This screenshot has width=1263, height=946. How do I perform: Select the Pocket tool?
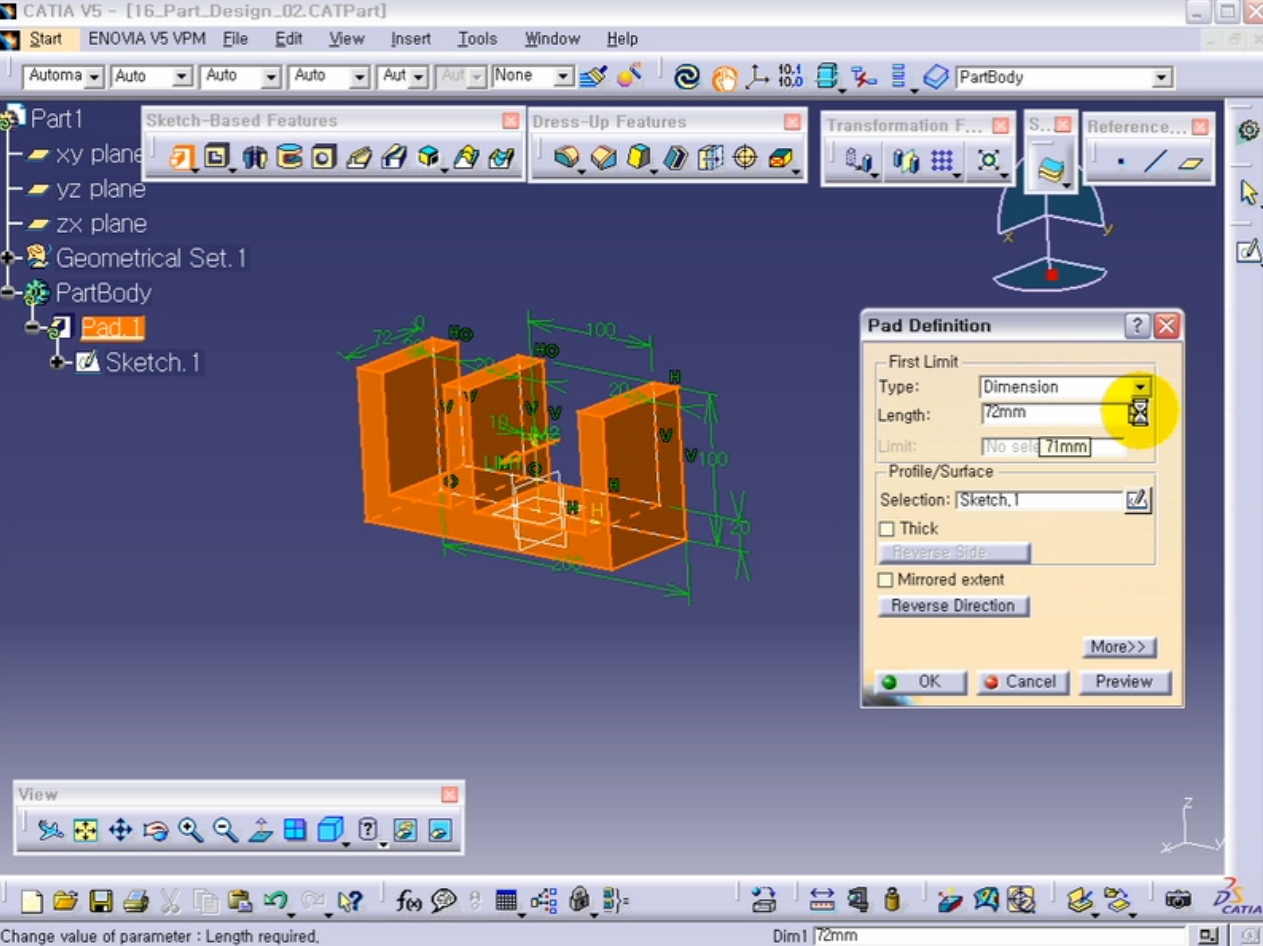coord(216,156)
